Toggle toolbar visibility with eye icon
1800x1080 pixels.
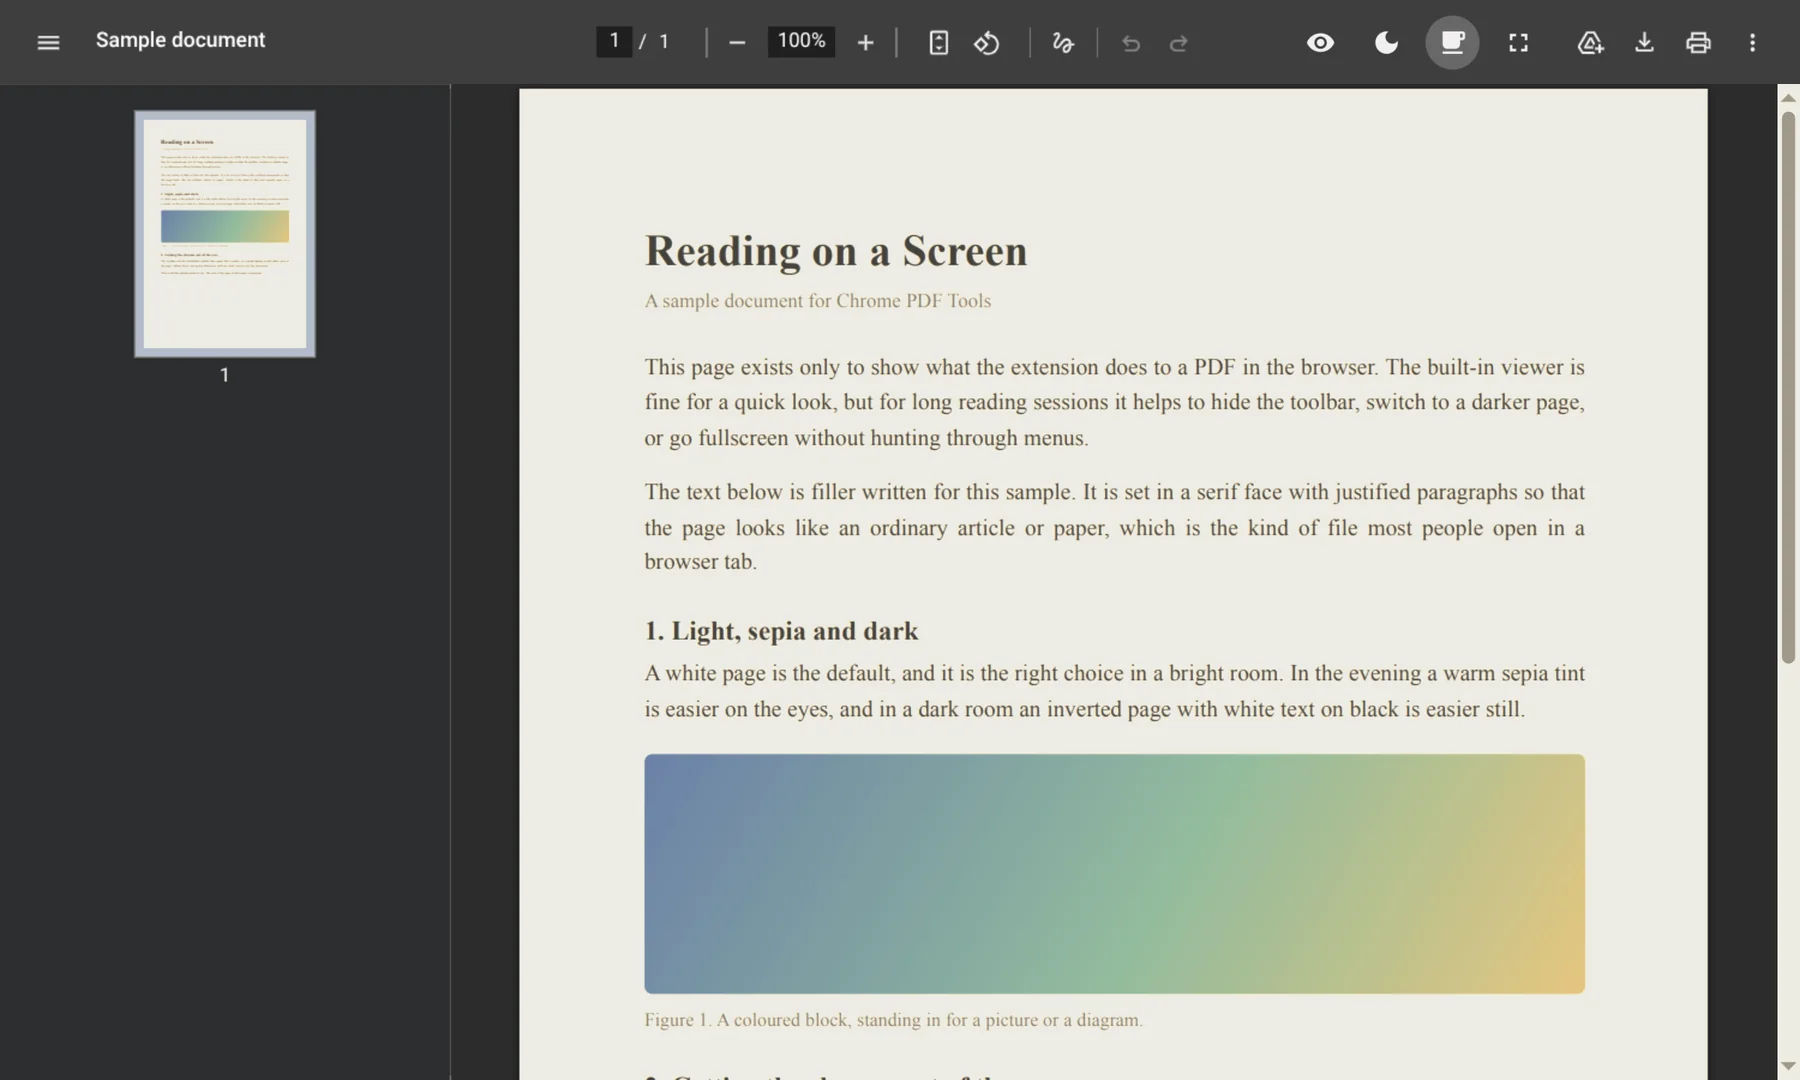(1320, 42)
